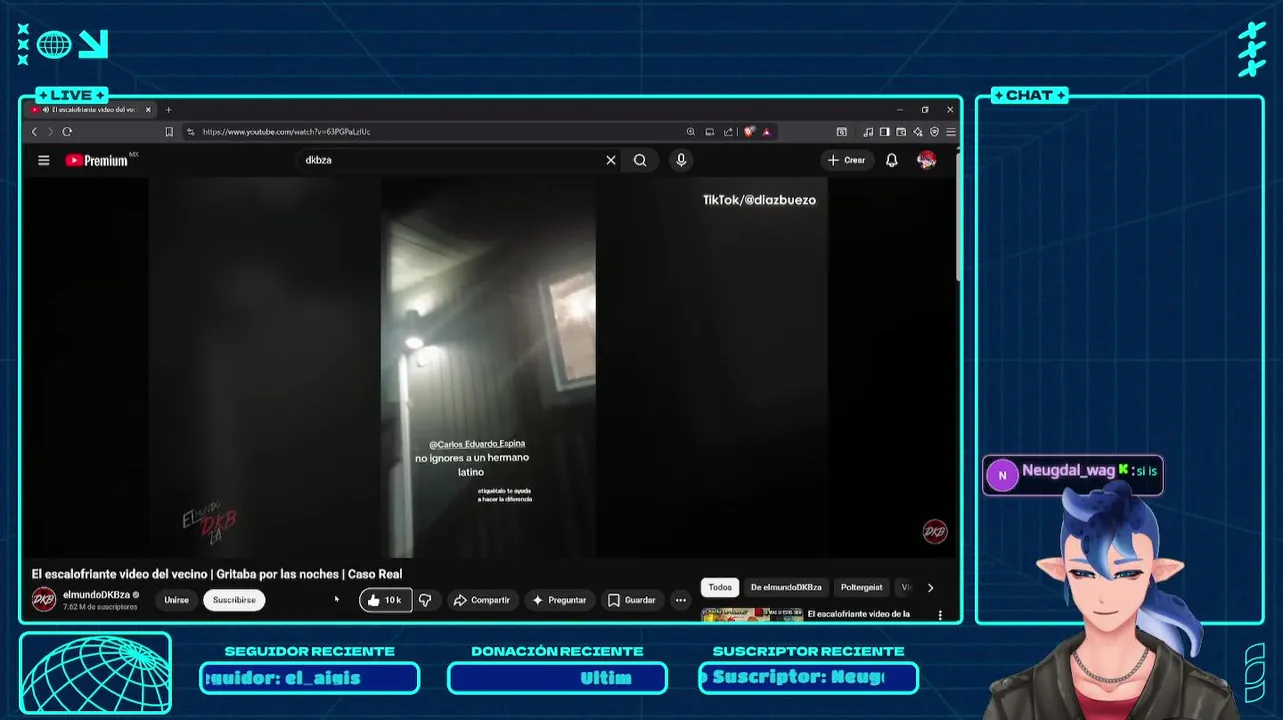Start voice search with microphone icon
The height and width of the screenshot is (720, 1283).
[681, 160]
